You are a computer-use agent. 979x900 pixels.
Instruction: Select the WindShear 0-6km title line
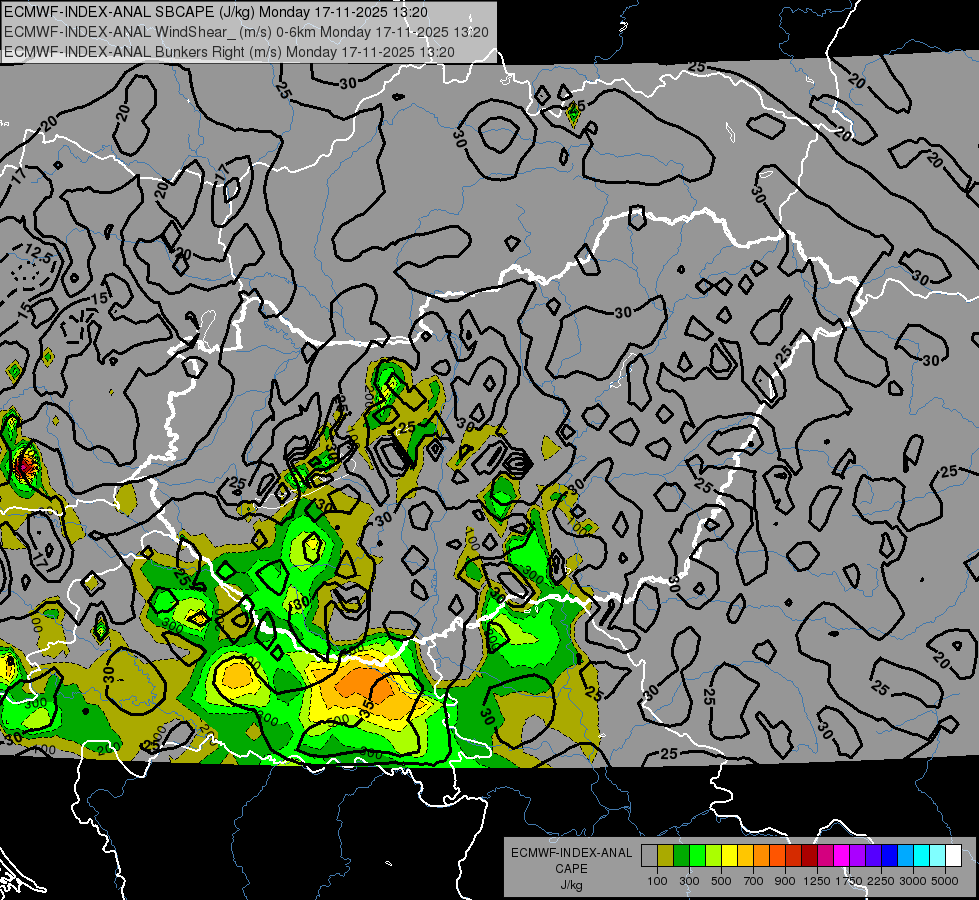[x=246, y=32]
